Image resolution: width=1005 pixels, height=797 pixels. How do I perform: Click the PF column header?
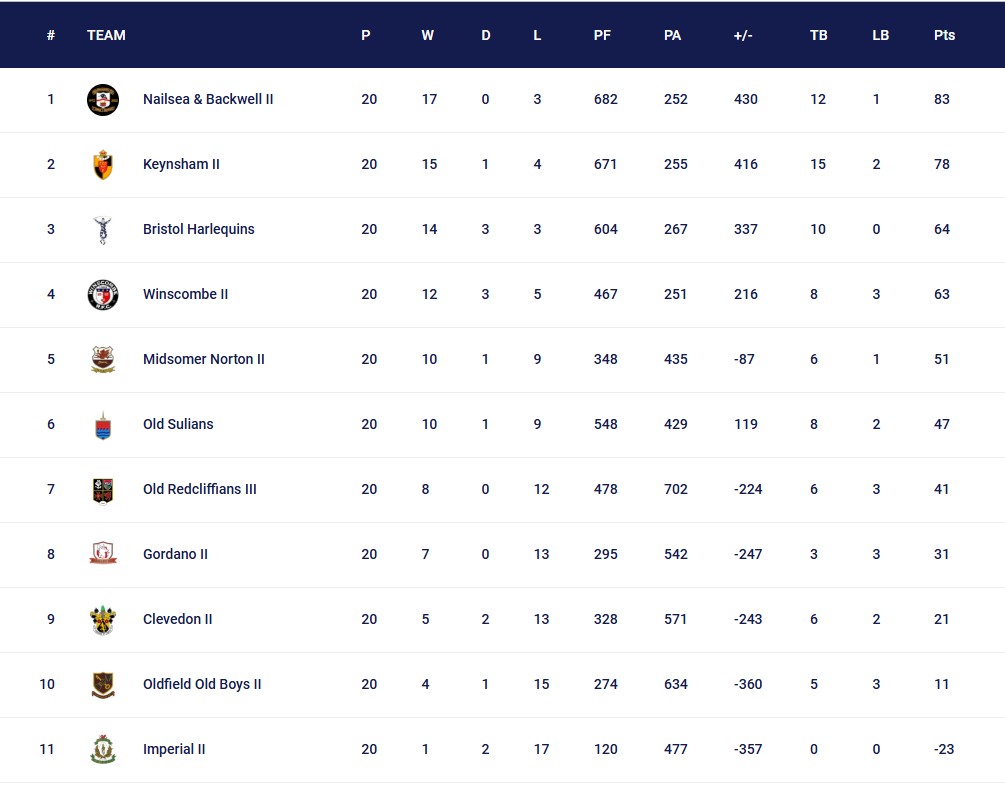pos(602,35)
